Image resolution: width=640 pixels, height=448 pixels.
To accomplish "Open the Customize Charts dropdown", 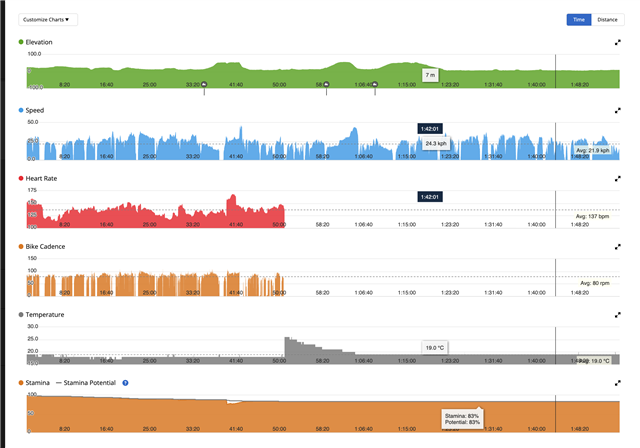I will click(48, 19).
